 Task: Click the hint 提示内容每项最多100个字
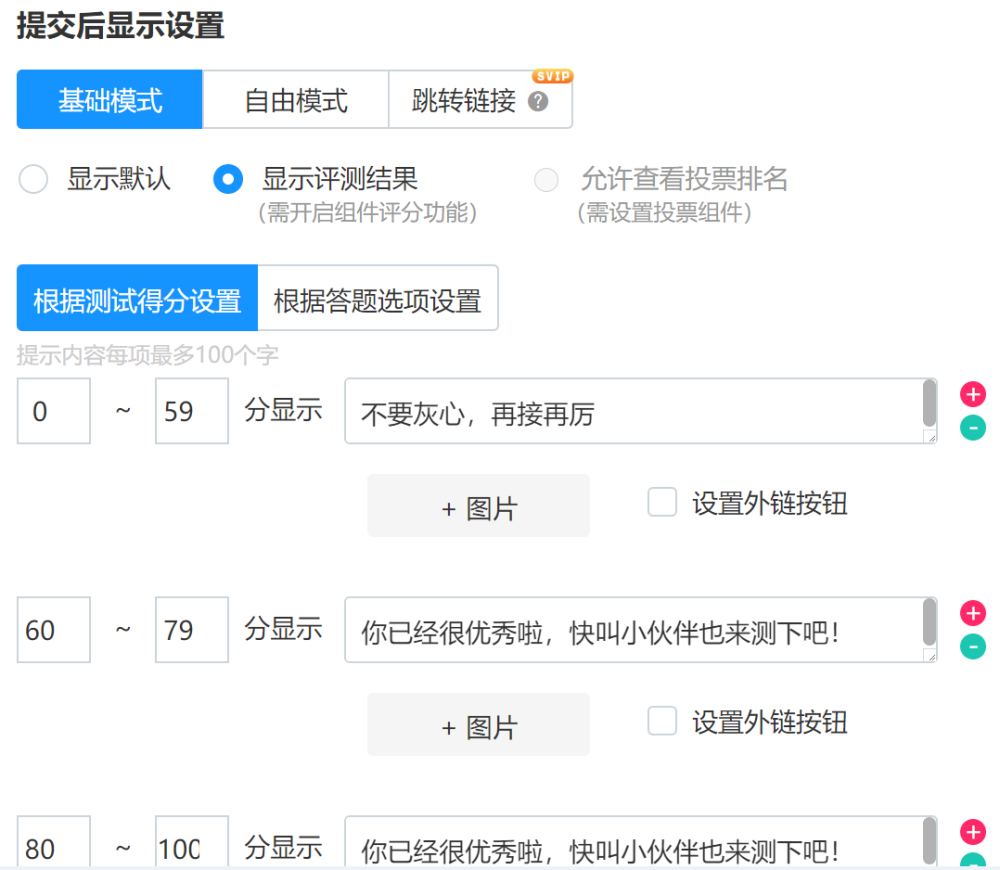point(147,355)
